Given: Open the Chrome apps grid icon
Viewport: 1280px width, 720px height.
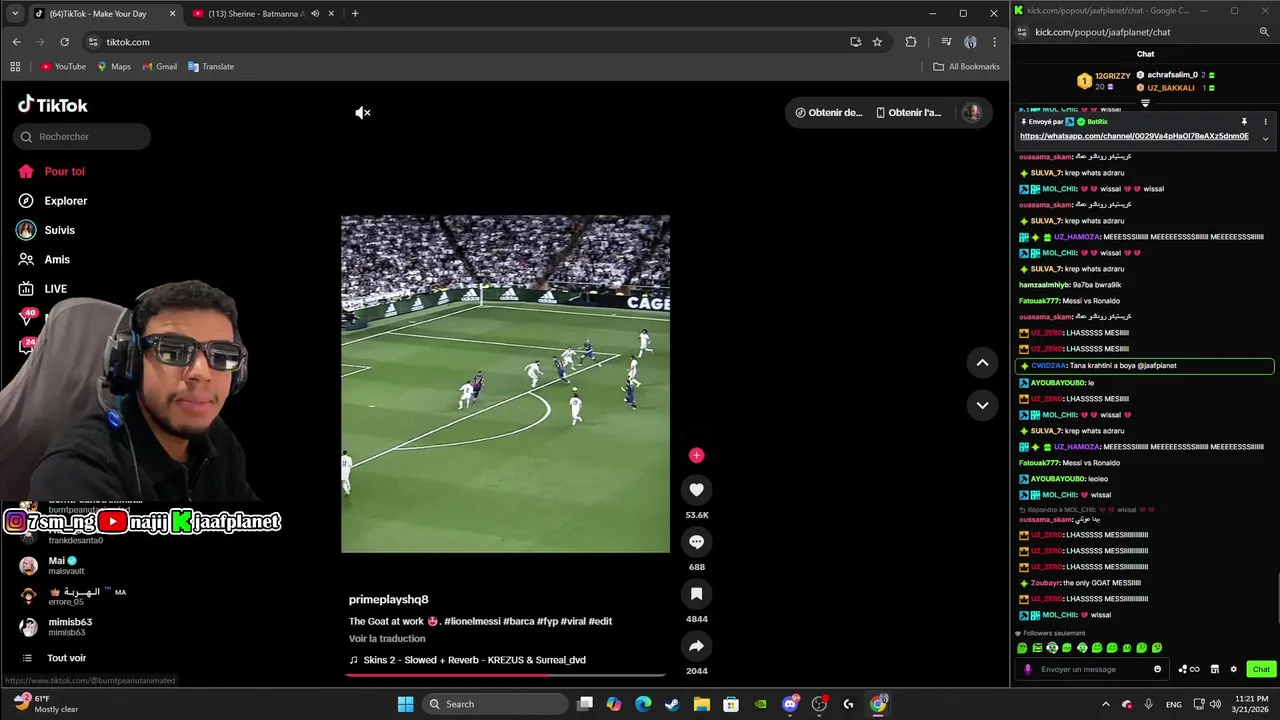Looking at the screenshot, I should click(15, 67).
